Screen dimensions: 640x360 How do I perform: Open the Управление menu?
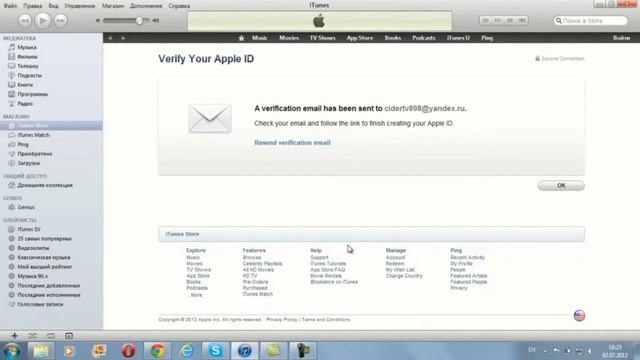(80, 6)
